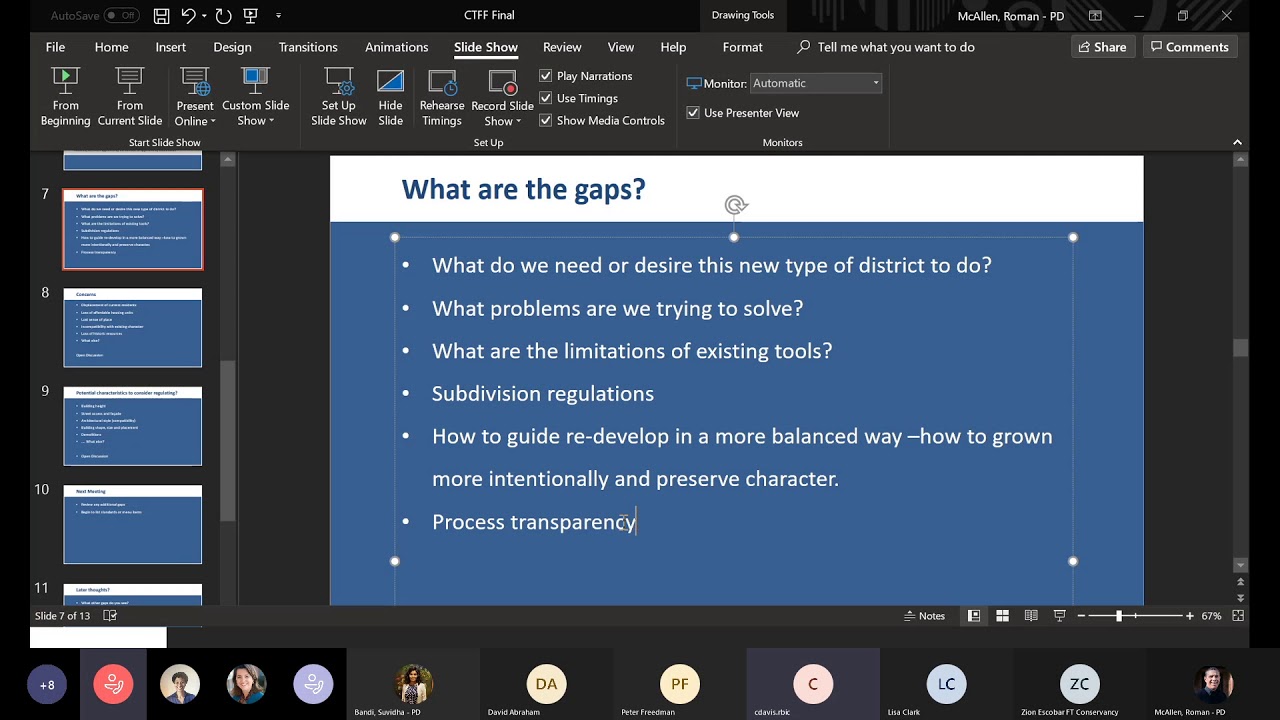Open the Monitor dropdown set to Automatic
This screenshot has width=1280, height=720.
(816, 83)
